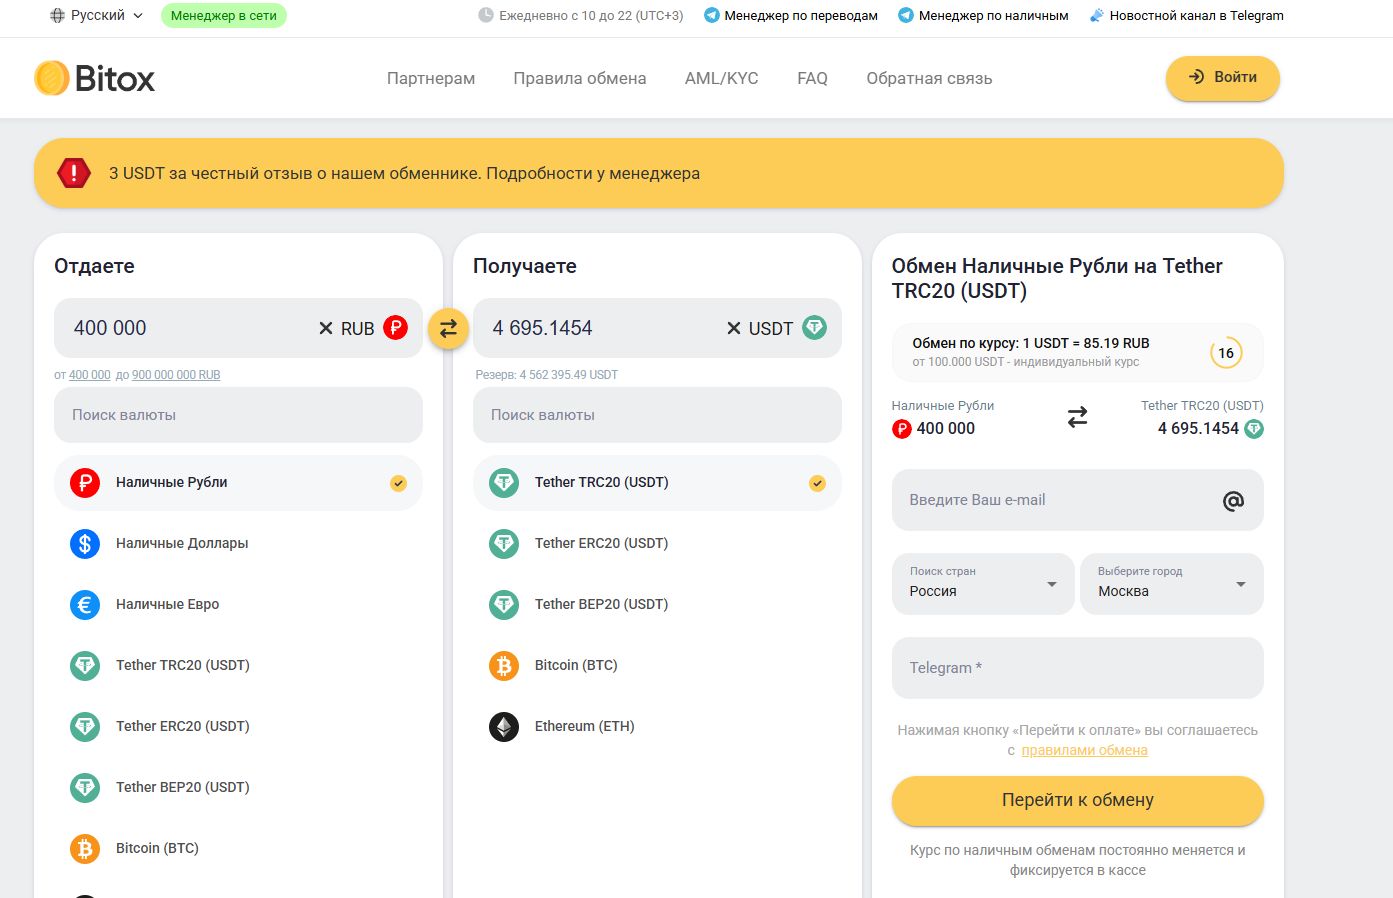This screenshot has height=898, width=1393.
Task: Open the Партнерам menu item
Action: tap(431, 78)
